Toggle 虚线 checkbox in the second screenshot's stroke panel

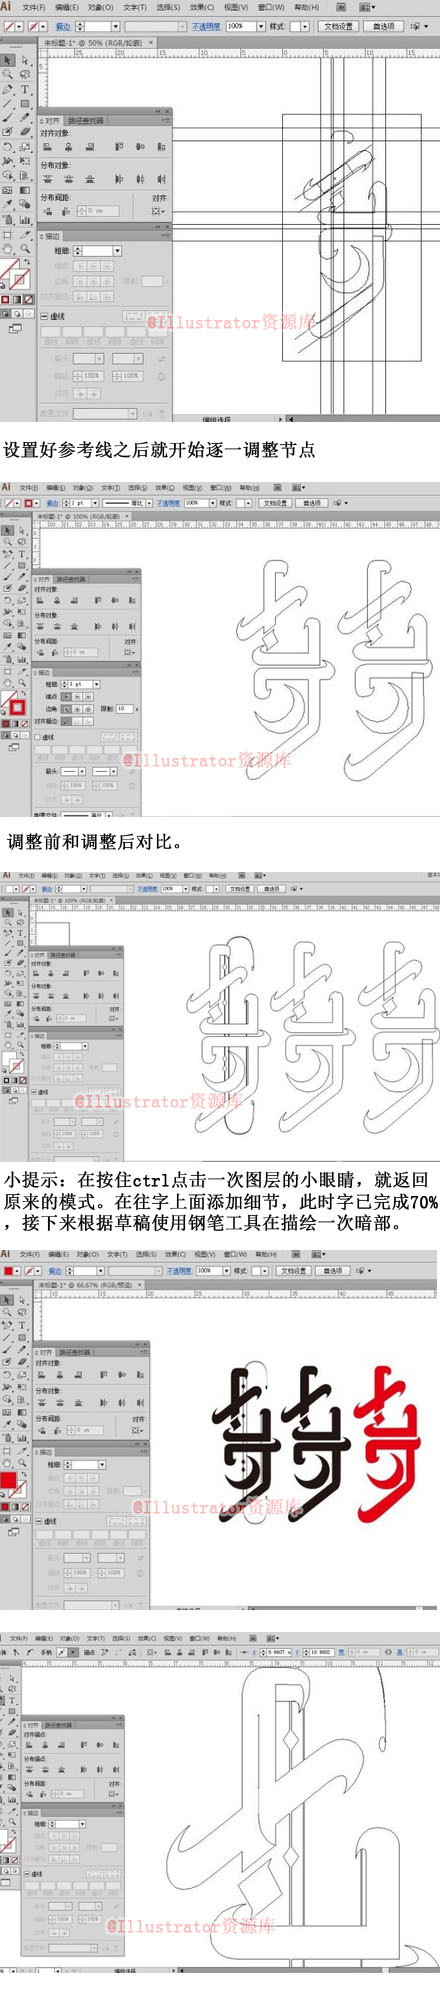pos(37,737)
